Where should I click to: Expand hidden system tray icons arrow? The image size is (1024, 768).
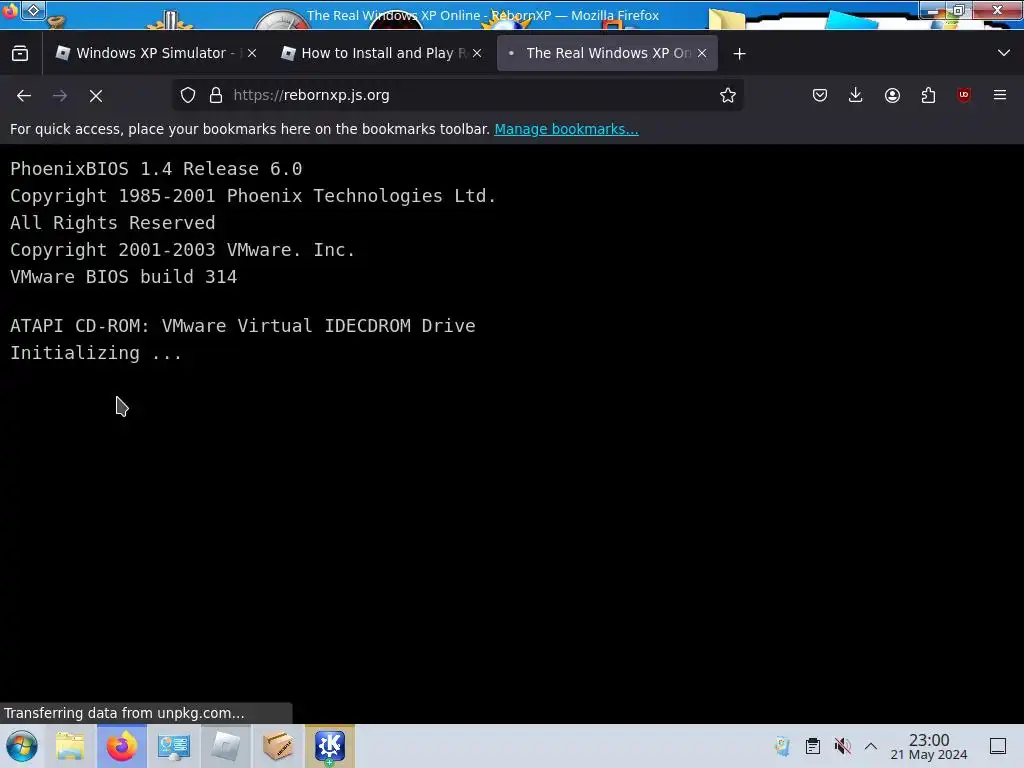(x=871, y=746)
